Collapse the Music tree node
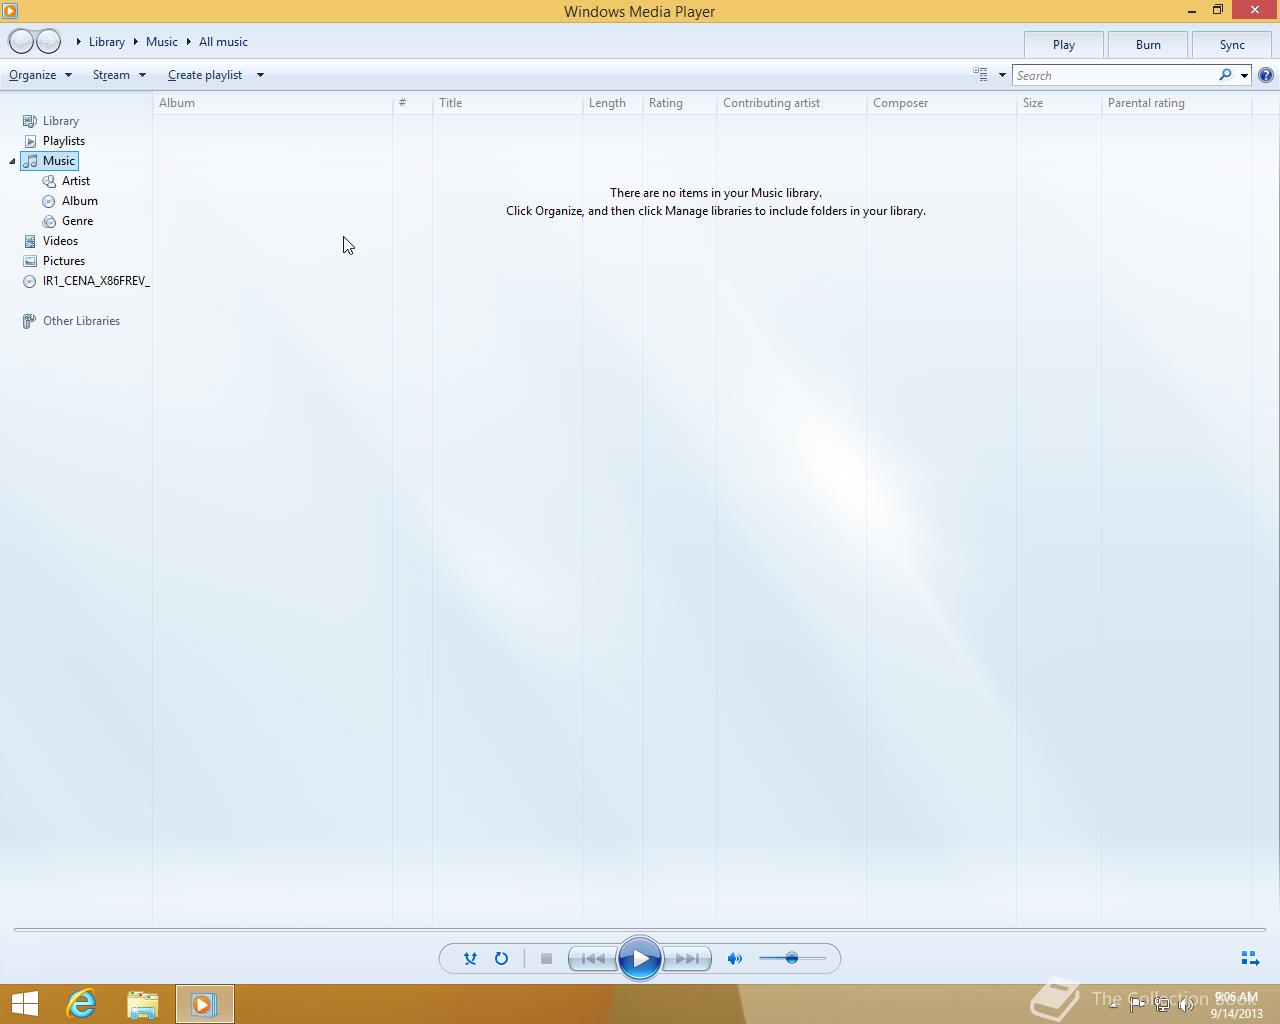Screen dimensions: 1280x1024 12,161
